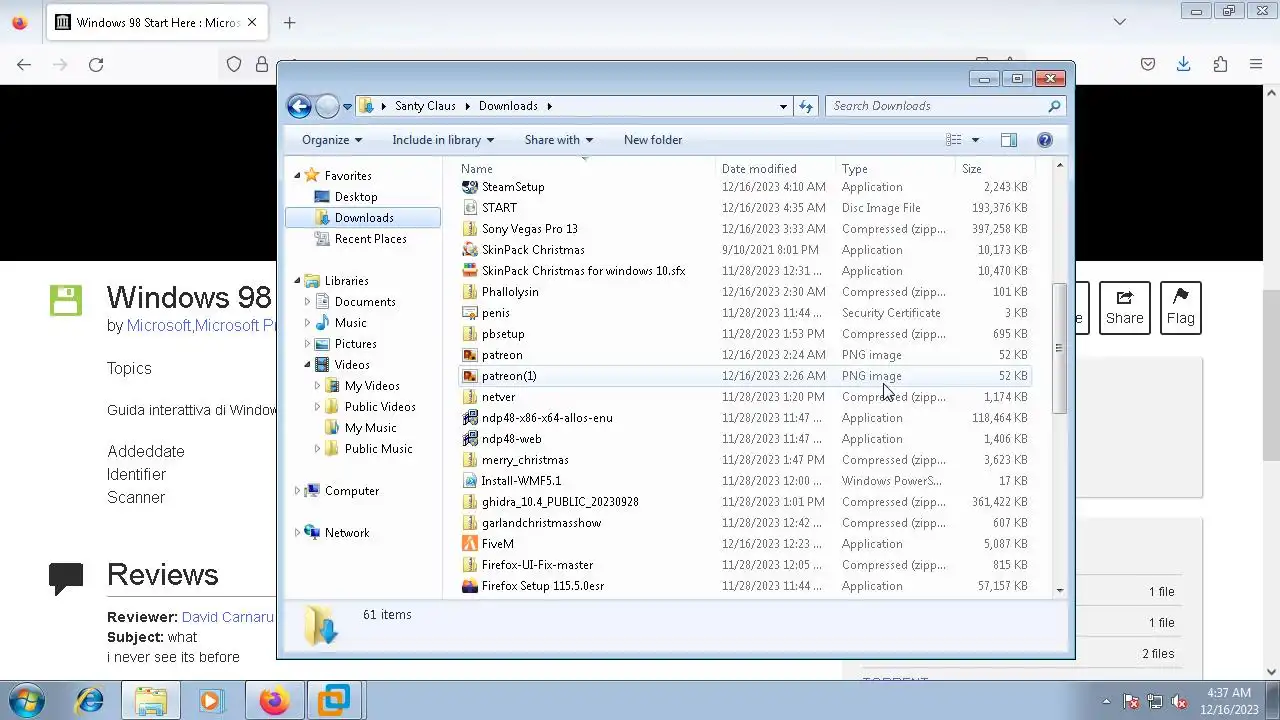Click Firefox extensions puzzle icon
Viewport: 1280px width, 720px height.
coord(1220,64)
